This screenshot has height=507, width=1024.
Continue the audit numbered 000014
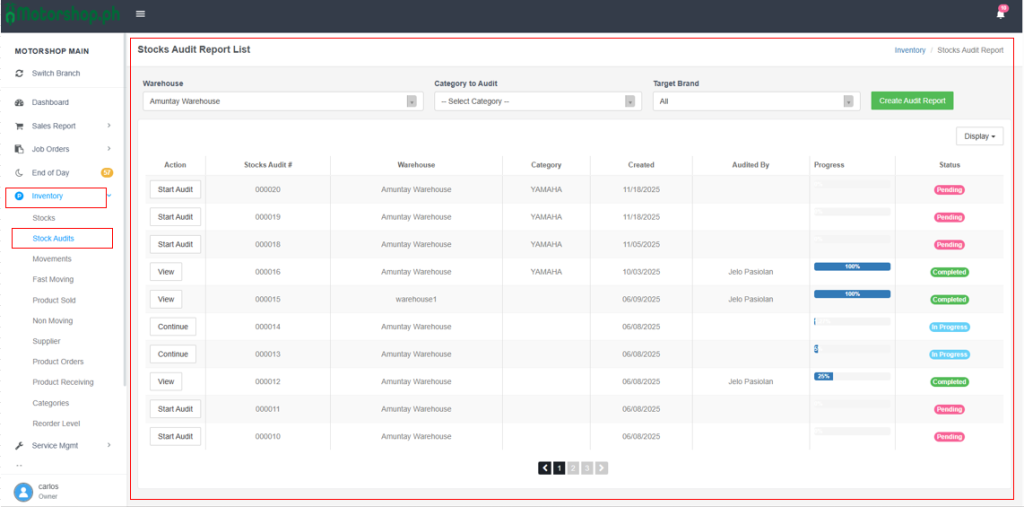(x=173, y=326)
